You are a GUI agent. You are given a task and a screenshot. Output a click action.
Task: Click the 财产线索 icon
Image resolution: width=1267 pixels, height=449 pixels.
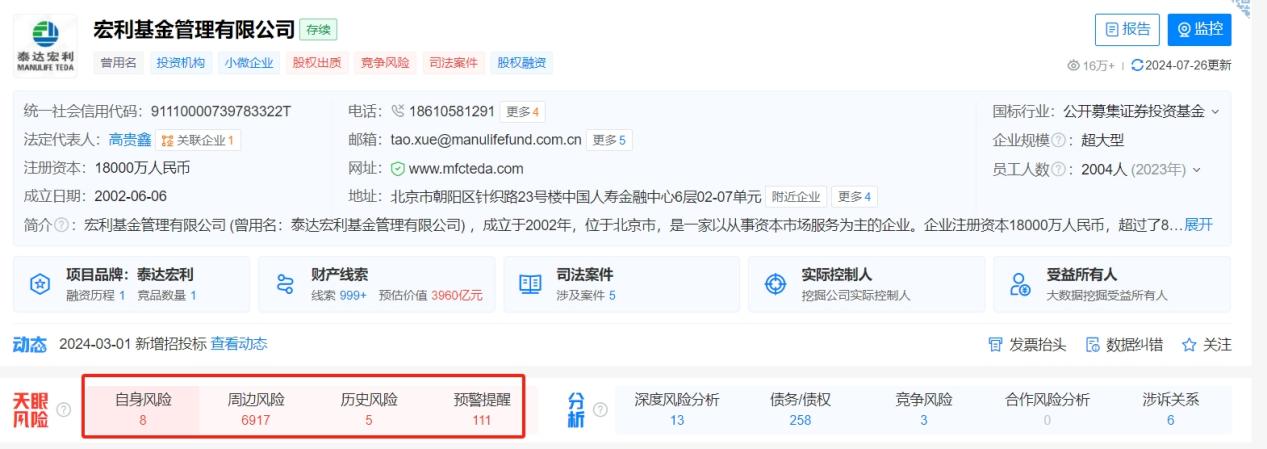pos(285,284)
